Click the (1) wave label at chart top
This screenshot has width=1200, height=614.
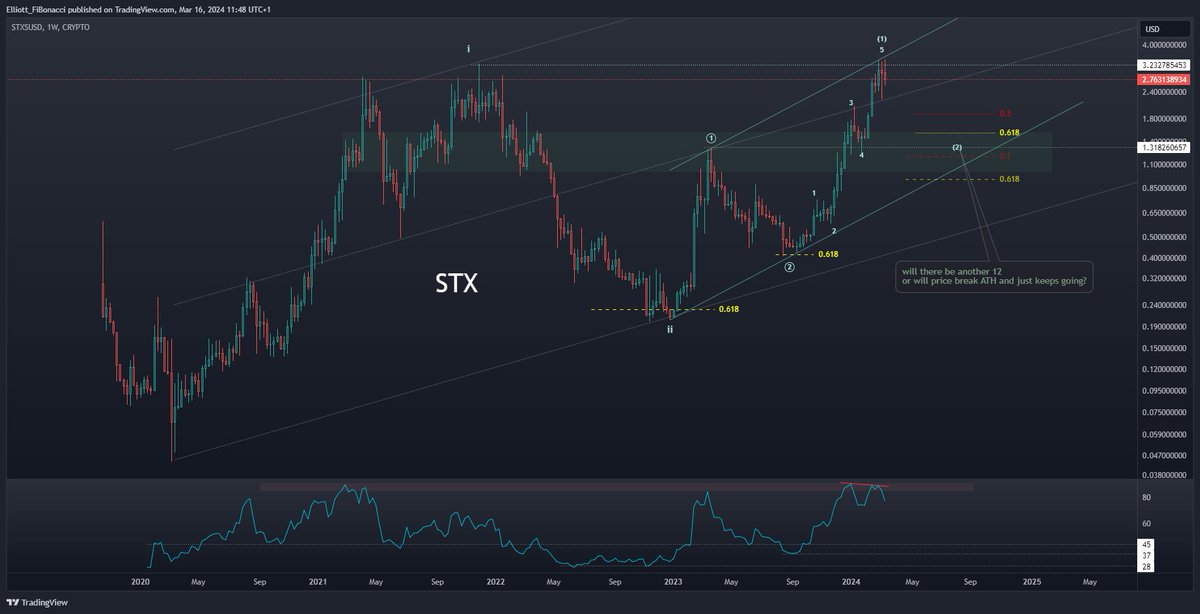(882, 38)
